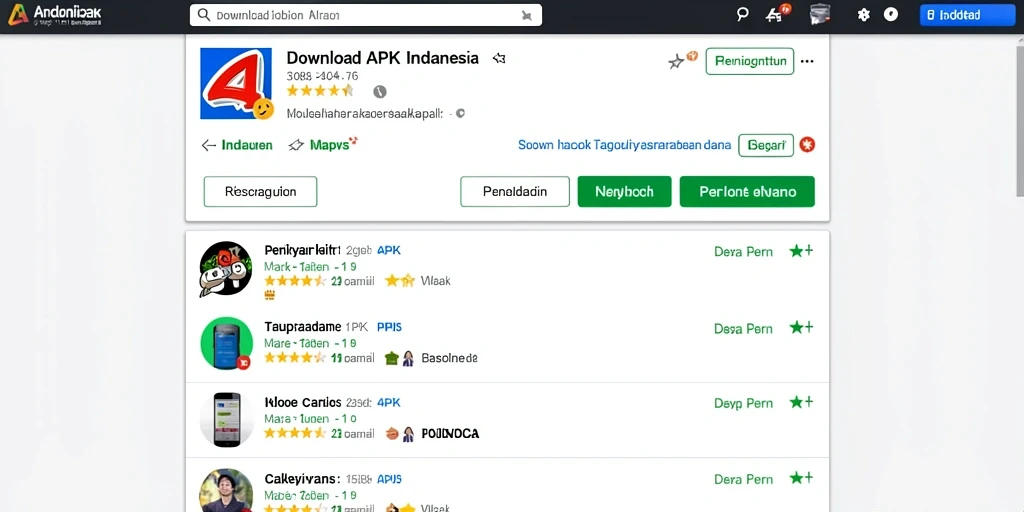Click blue APUS label in Cakeyivans row
Viewport: 1024px width, 512px height.
[x=389, y=479]
